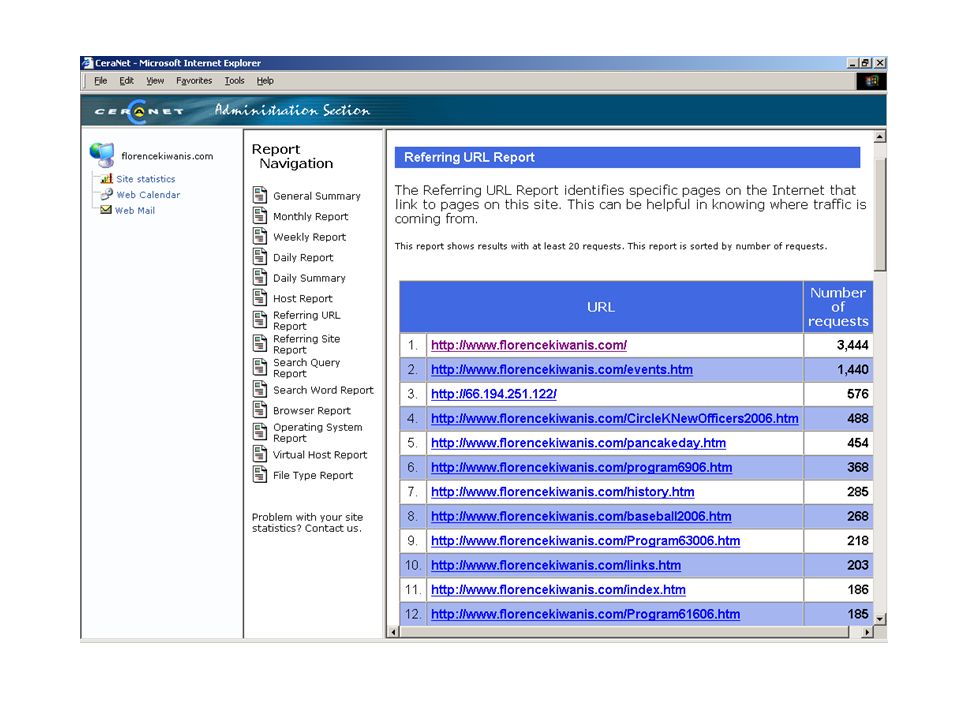This screenshot has width=960, height=720.
Task: Click the Monthly Report document icon
Action: (x=260, y=216)
